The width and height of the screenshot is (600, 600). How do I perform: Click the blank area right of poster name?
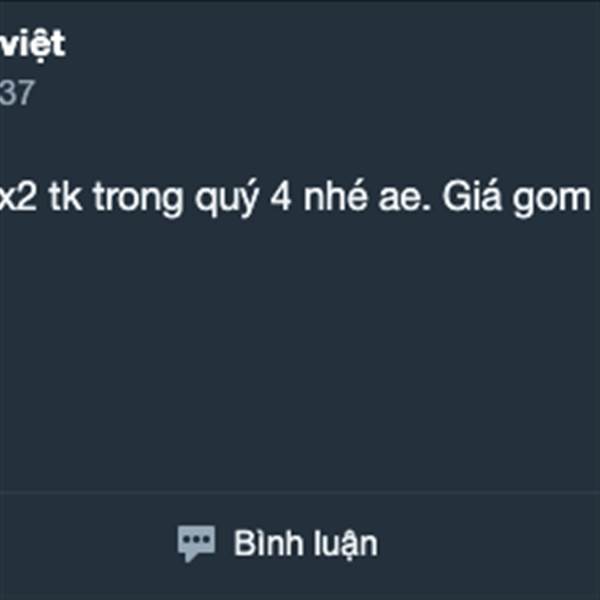[x=333, y=45]
